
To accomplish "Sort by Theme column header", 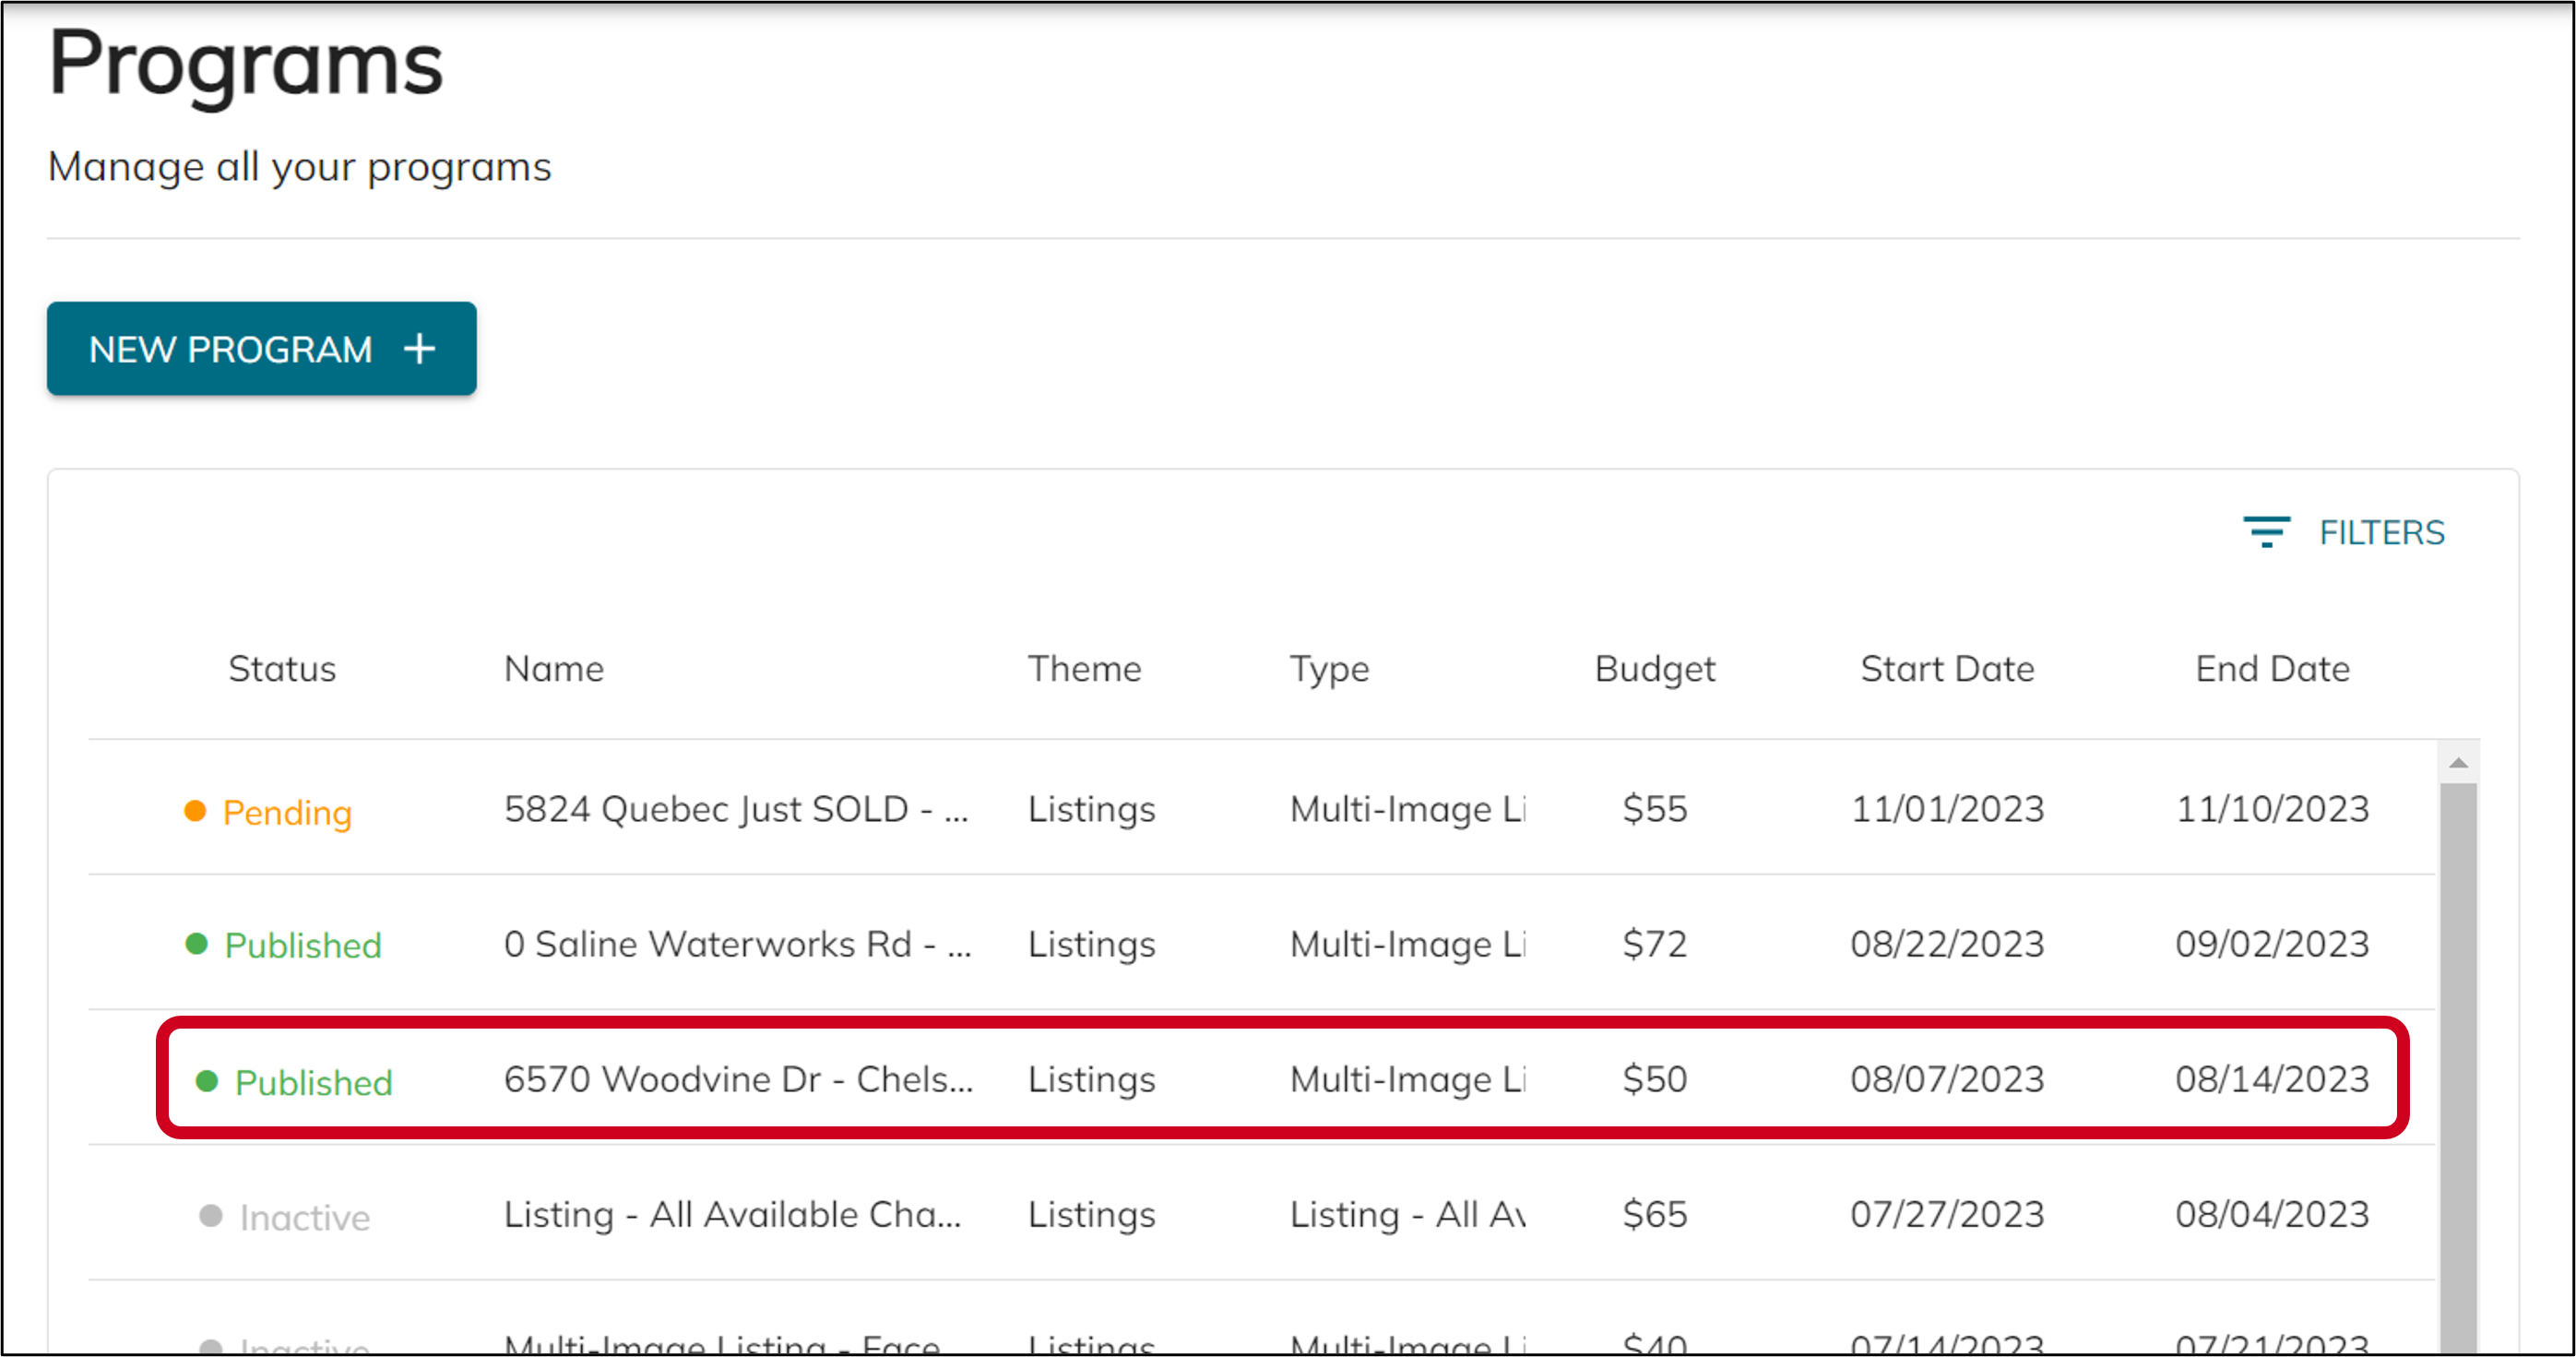I will pyautogui.click(x=1084, y=668).
